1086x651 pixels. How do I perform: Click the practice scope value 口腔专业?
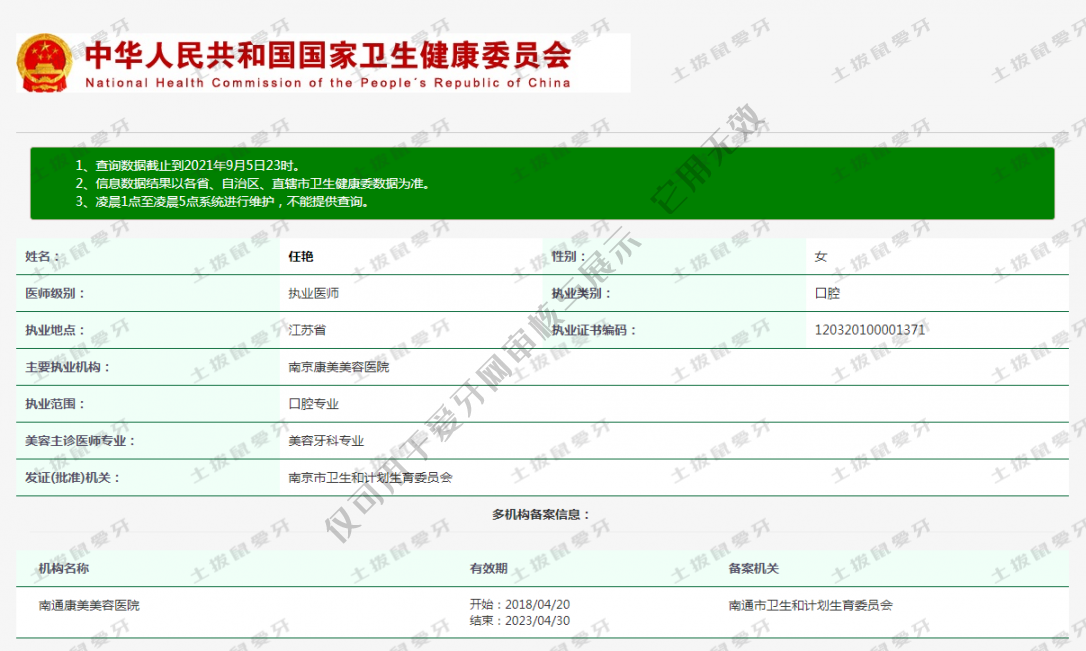[314, 404]
